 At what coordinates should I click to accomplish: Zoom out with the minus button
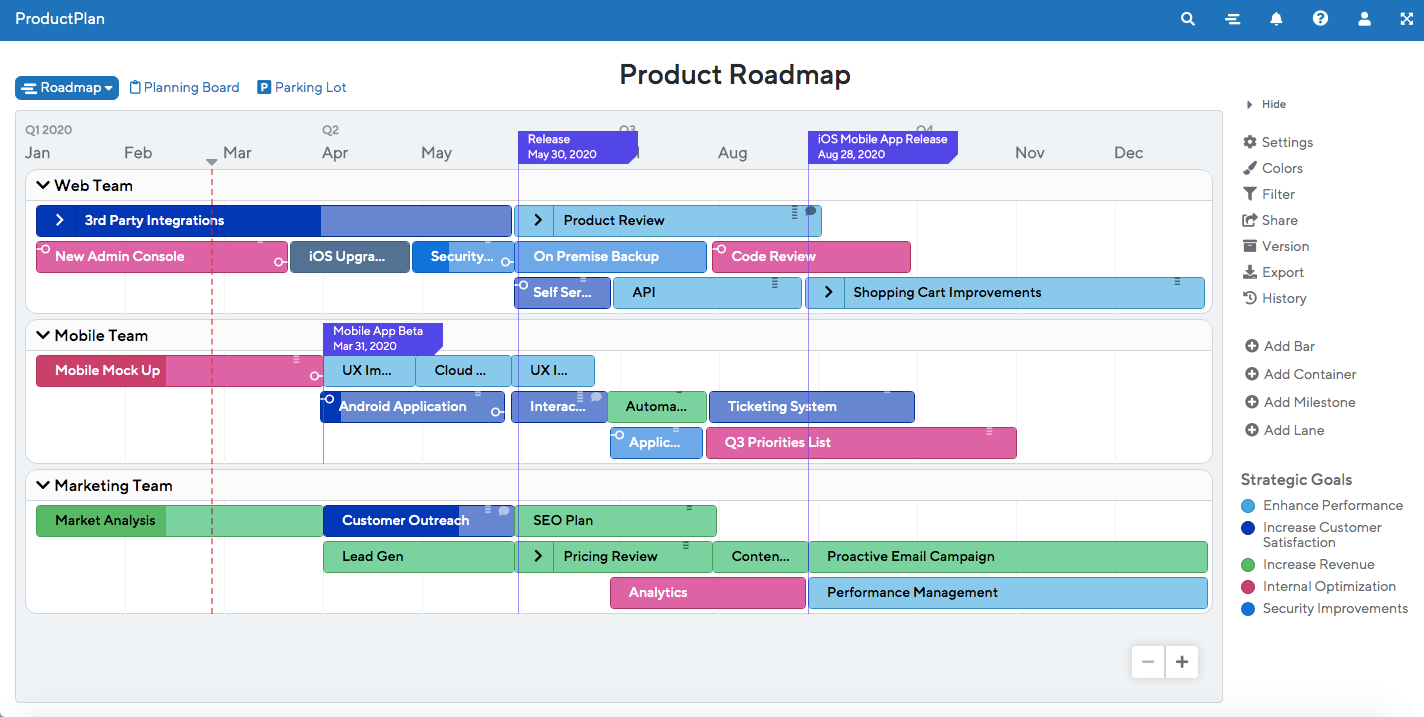tap(1148, 662)
